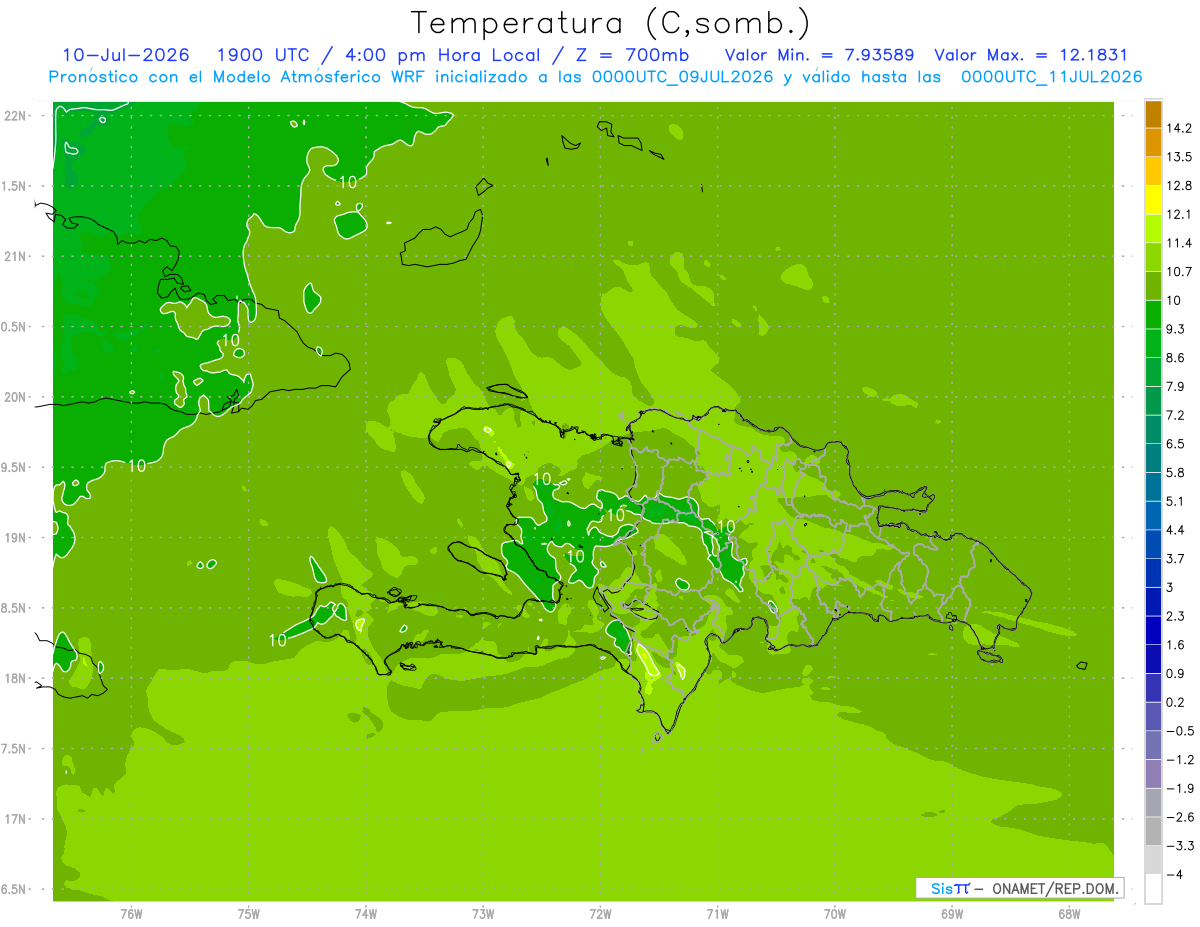Image resolution: width=1200 pixels, height=927 pixels.
Task: Click the longitude label '71W'
Action: click(717, 913)
